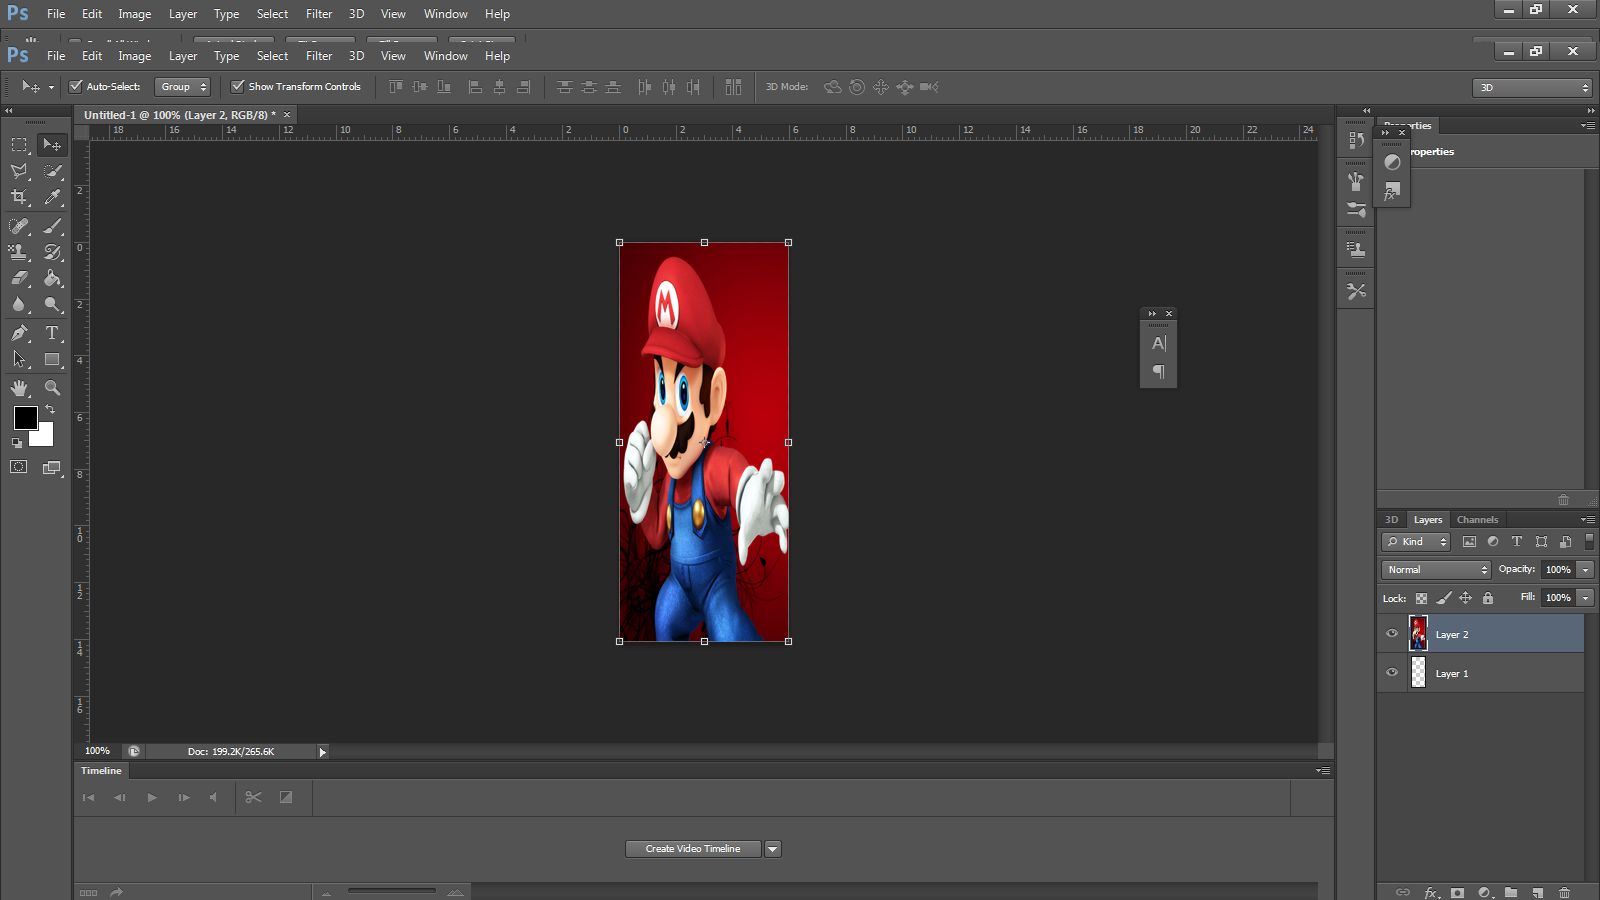Image resolution: width=1600 pixels, height=900 pixels.
Task: Select the Paint Bucket tool
Action: (x=52, y=278)
